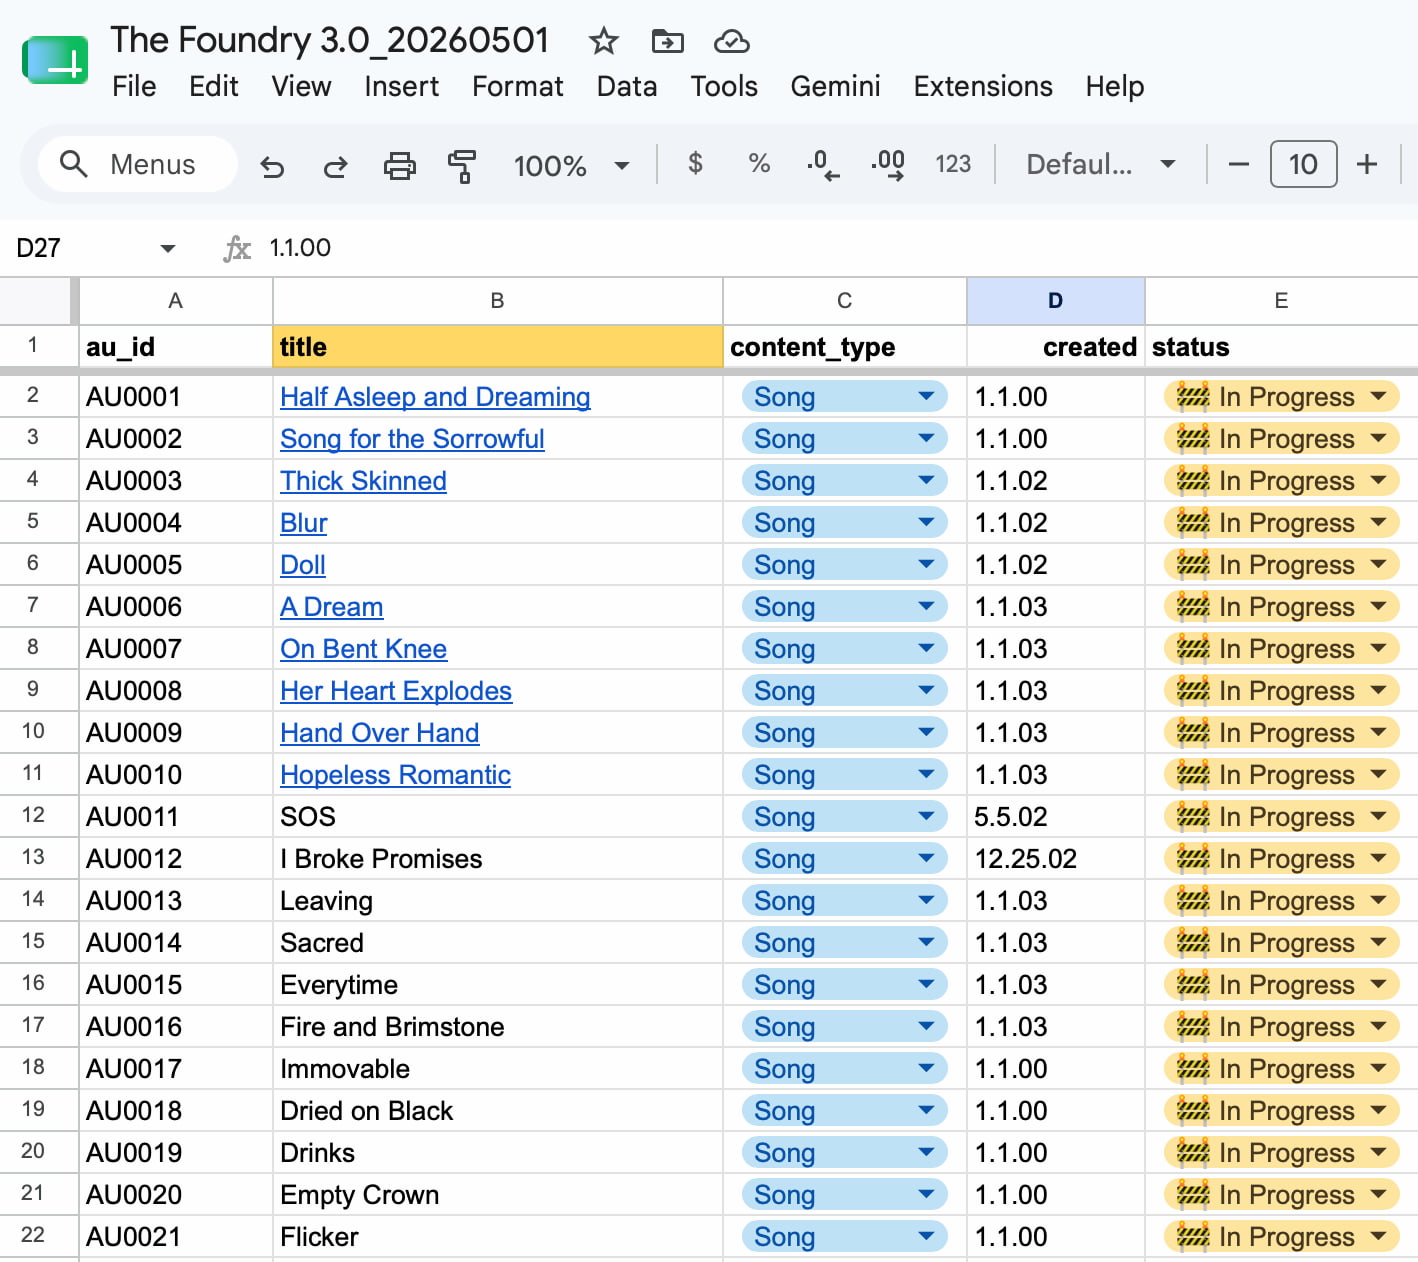The height and width of the screenshot is (1262, 1418).
Task: Select the title header cell
Action: pyautogui.click(x=497, y=347)
